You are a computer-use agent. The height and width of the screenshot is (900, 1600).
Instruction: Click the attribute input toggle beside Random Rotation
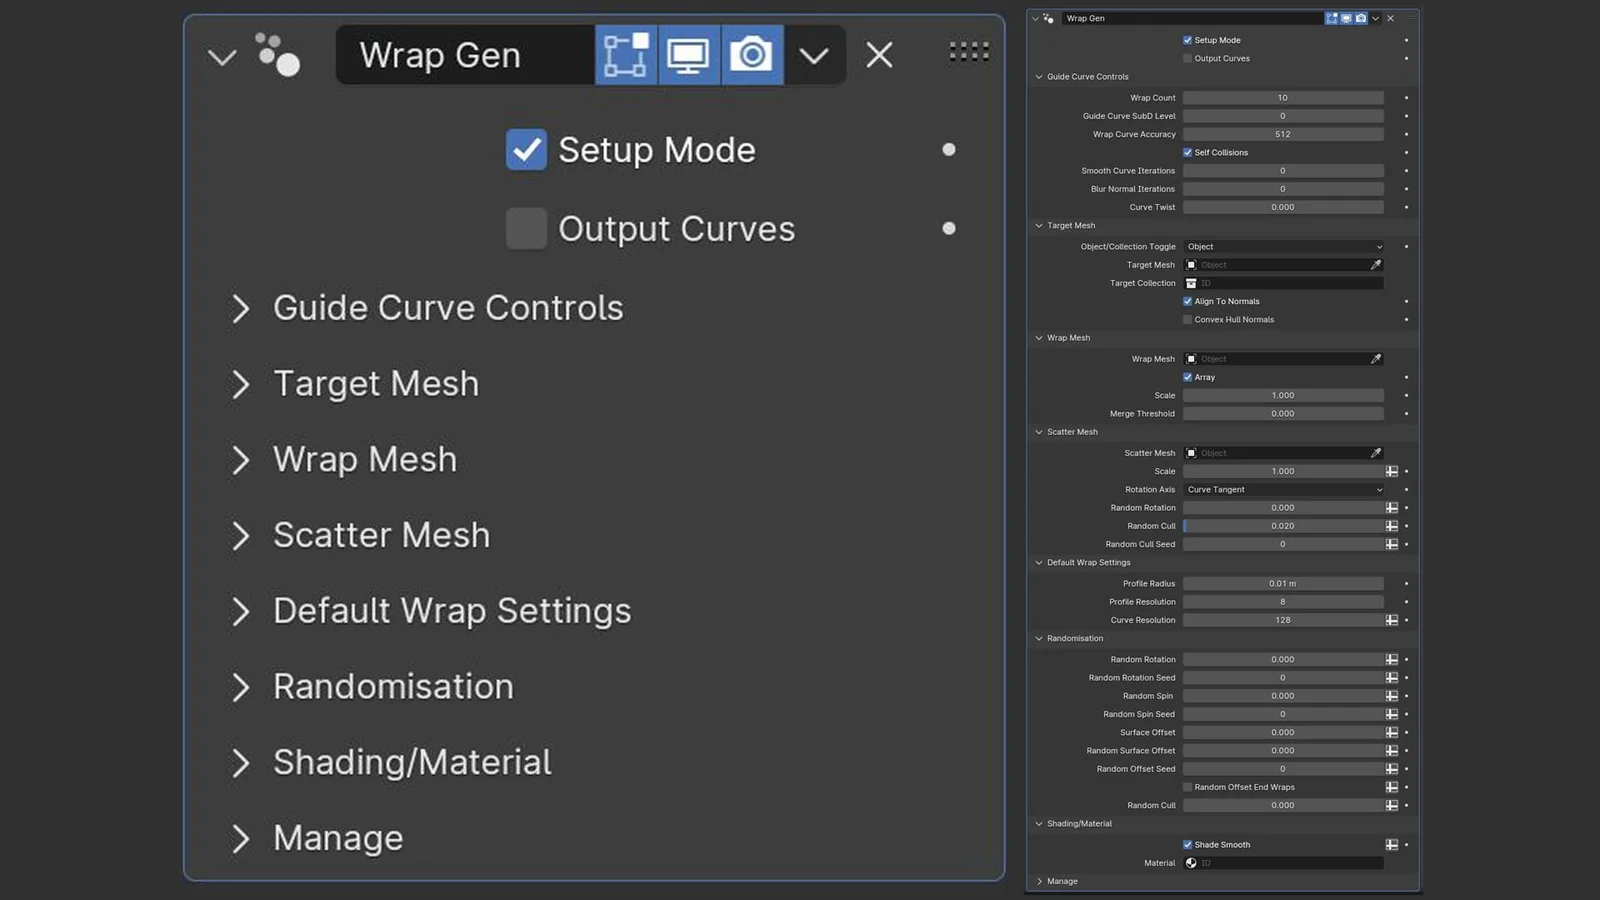pos(1392,507)
